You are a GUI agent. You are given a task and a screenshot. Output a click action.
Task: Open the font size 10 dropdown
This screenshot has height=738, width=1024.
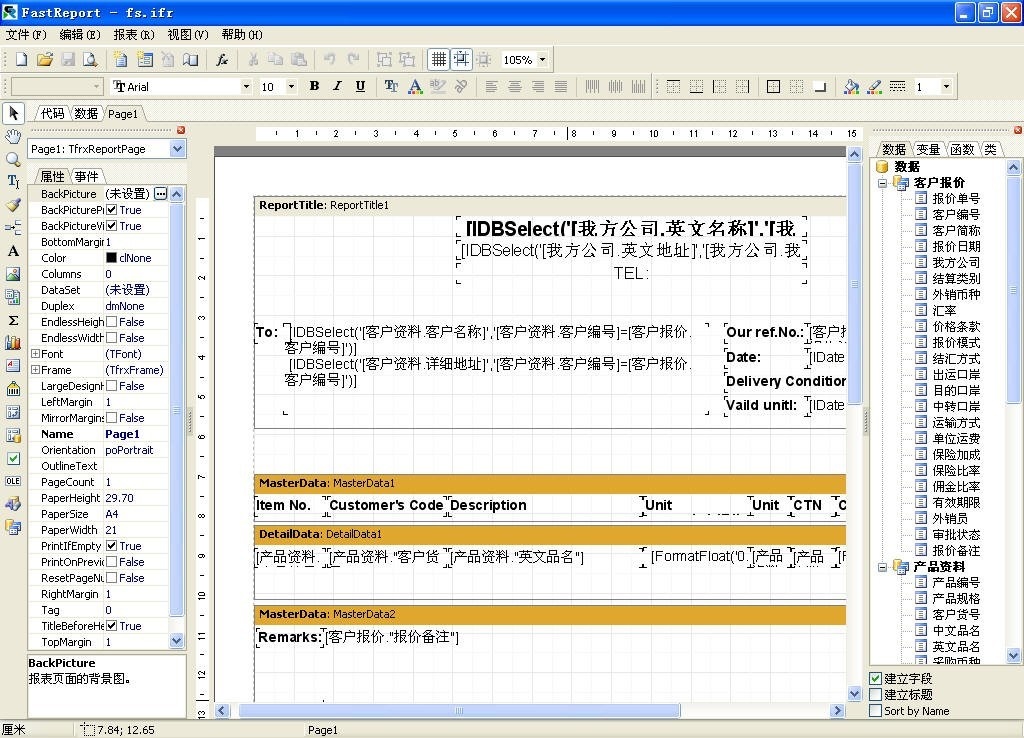(x=291, y=86)
